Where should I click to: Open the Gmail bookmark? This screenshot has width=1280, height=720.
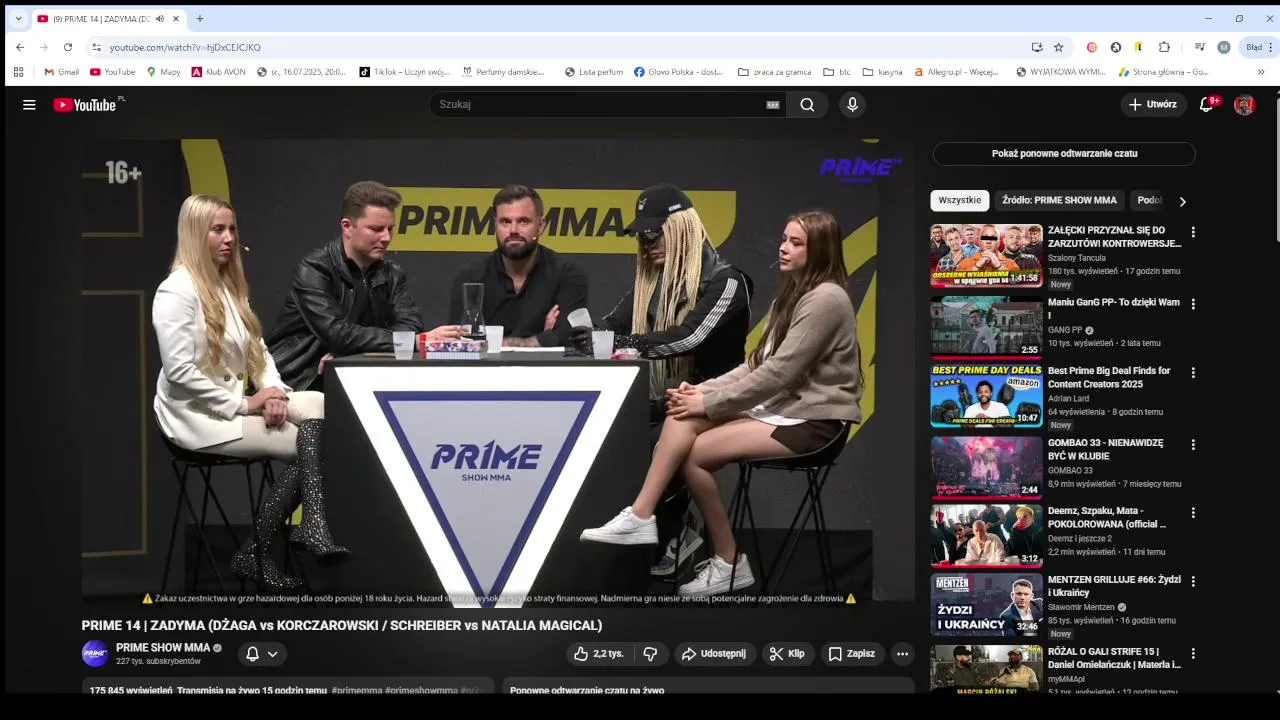[61, 72]
